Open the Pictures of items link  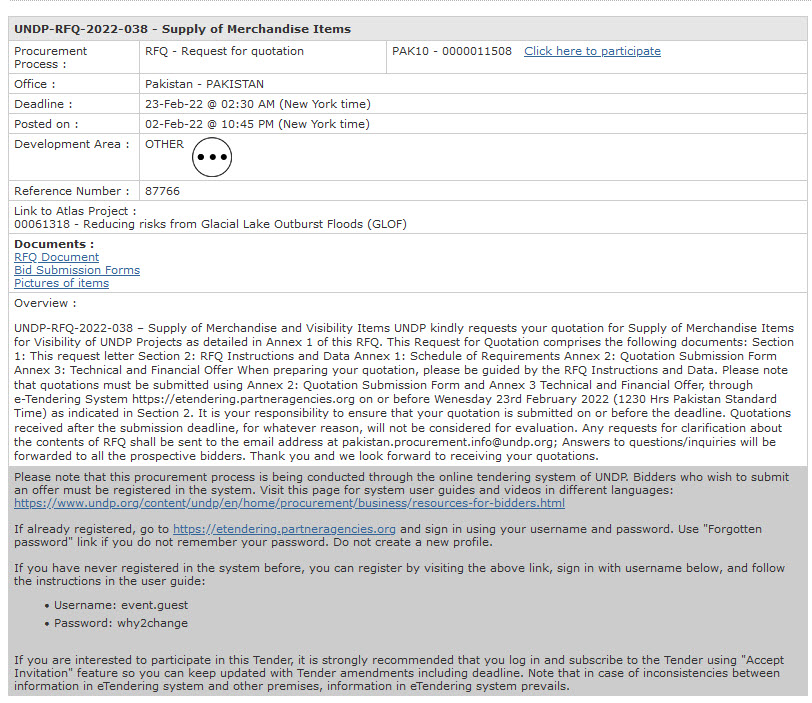(x=61, y=283)
